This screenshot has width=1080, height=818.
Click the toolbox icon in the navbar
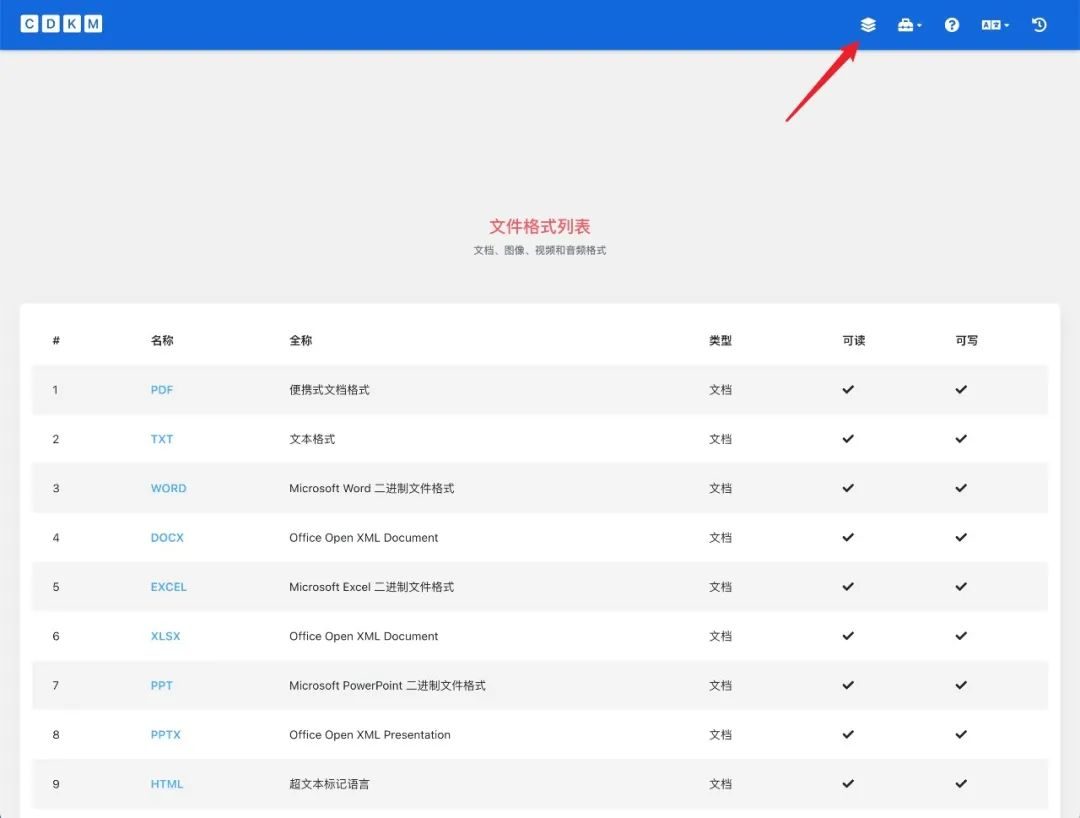[x=906, y=24]
